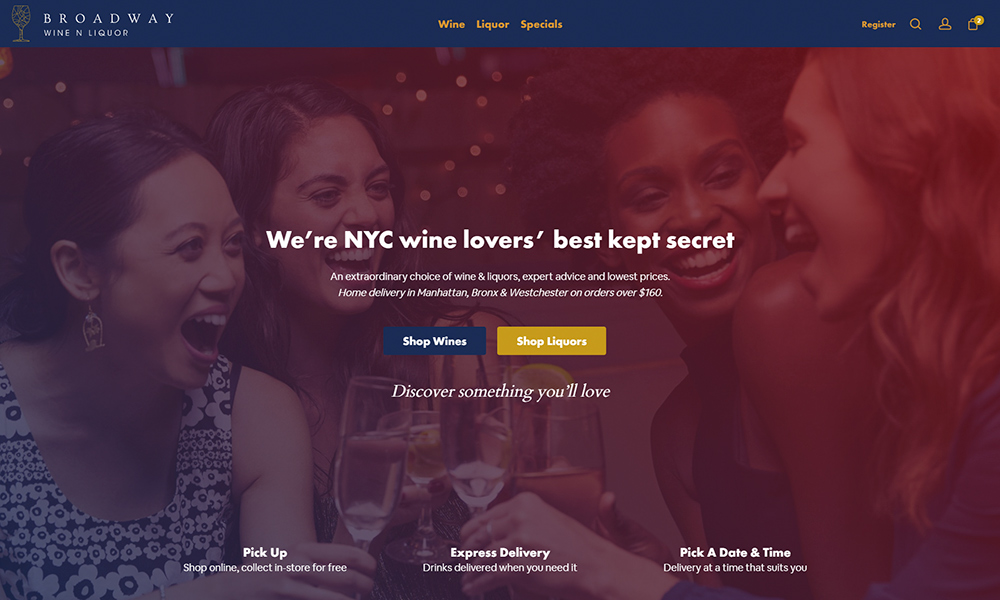This screenshot has height=600, width=1000.
Task: Click 'Delivery at a time that suits you' text
Action: 735,567
